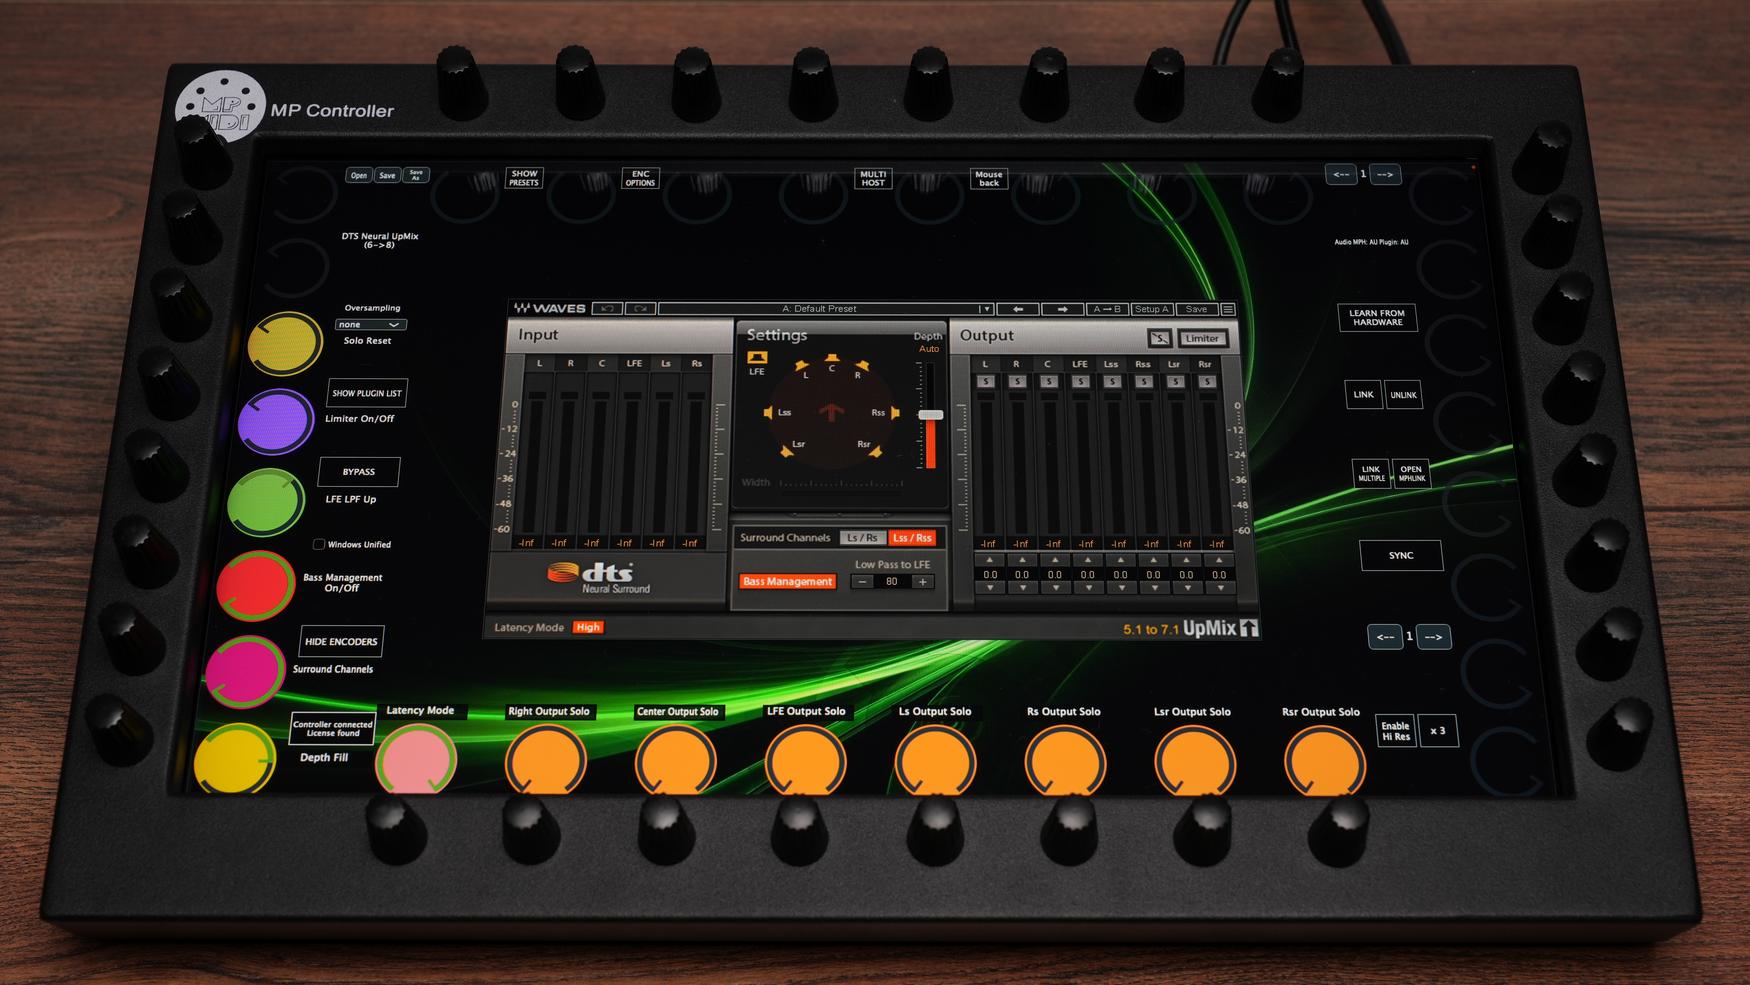This screenshot has width=1750, height=985.
Task: Toggle the Limiter button in Output
Action: pos(1202,338)
